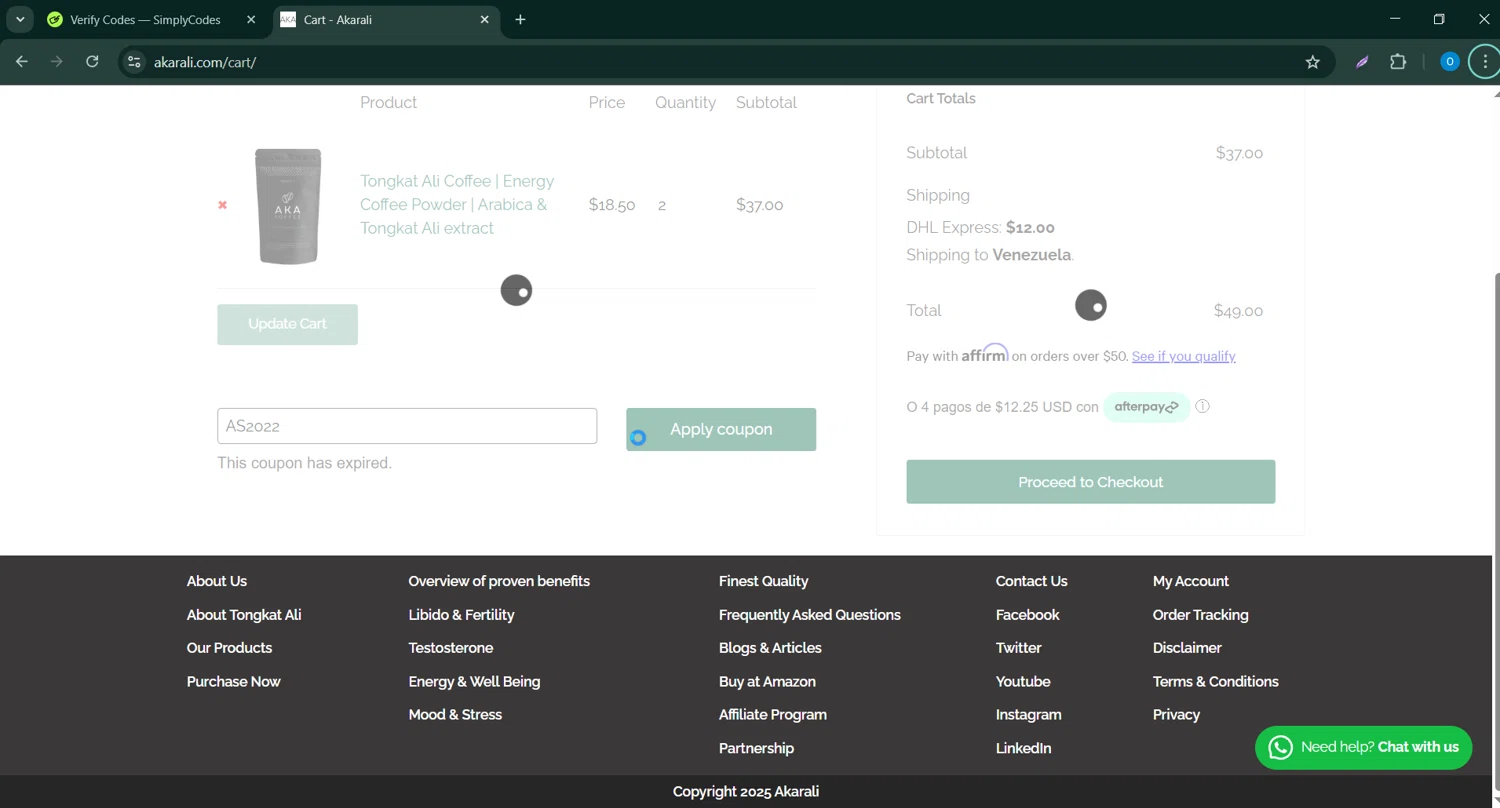Open the See if you qualify link

click(1183, 356)
